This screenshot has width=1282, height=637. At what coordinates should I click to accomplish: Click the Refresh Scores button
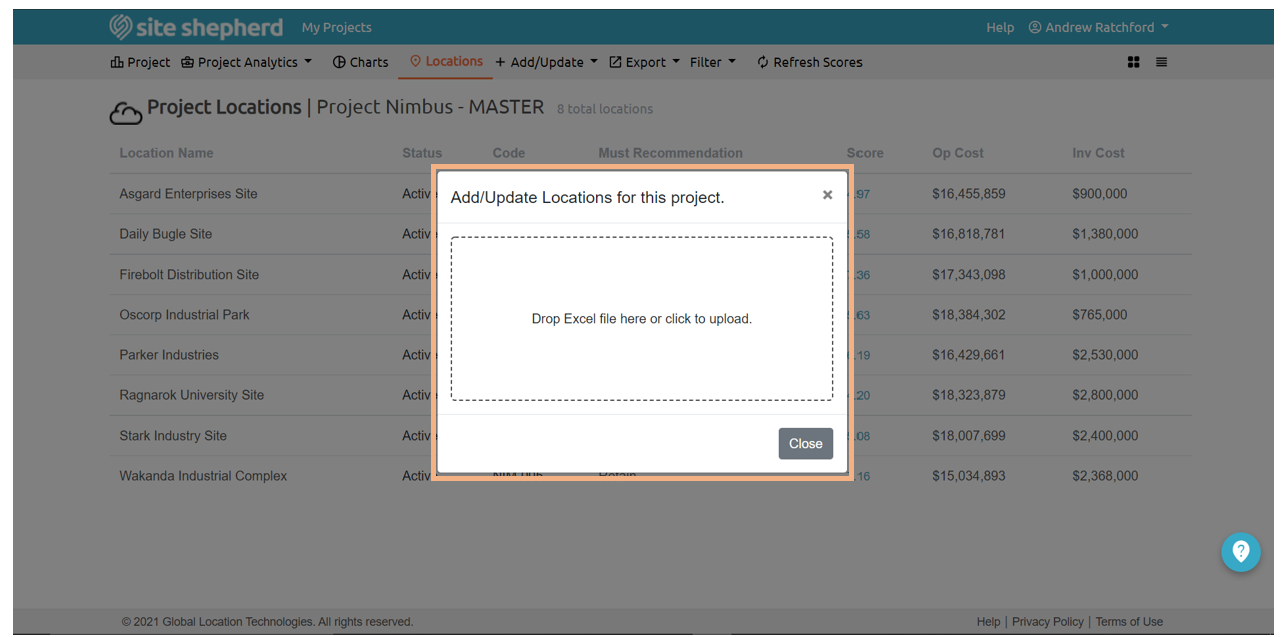click(809, 62)
